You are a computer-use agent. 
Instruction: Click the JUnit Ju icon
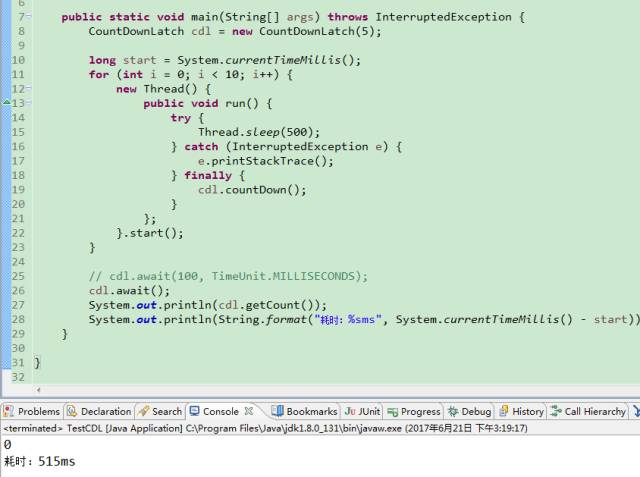(x=350, y=411)
